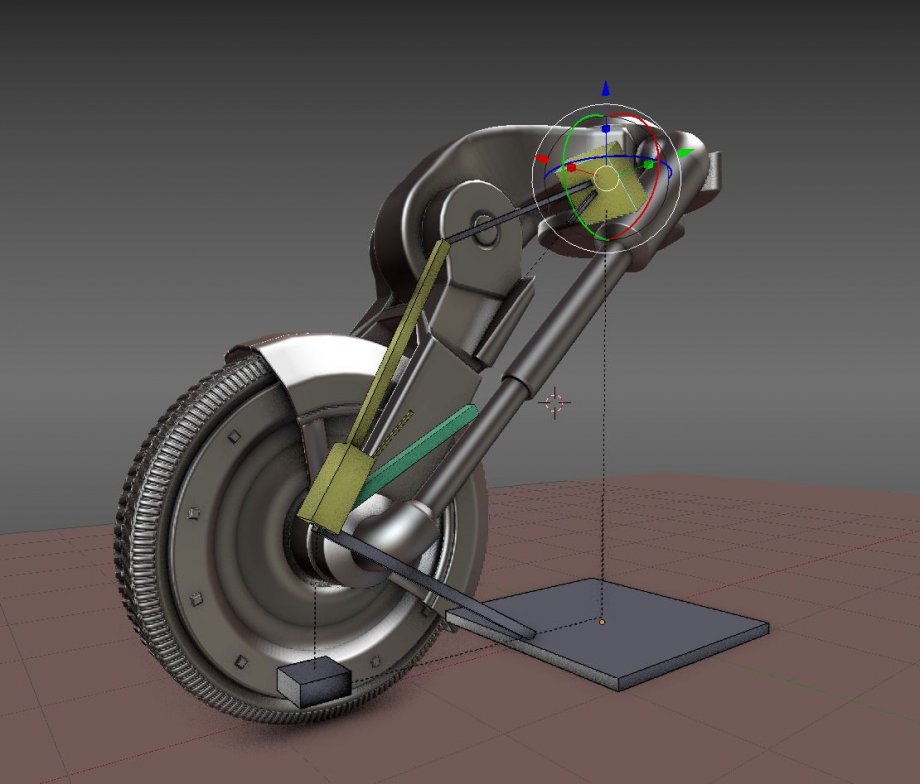Click the green square translate handle on the gizmo
The height and width of the screenshot is (784, 920).
(648, 164)
